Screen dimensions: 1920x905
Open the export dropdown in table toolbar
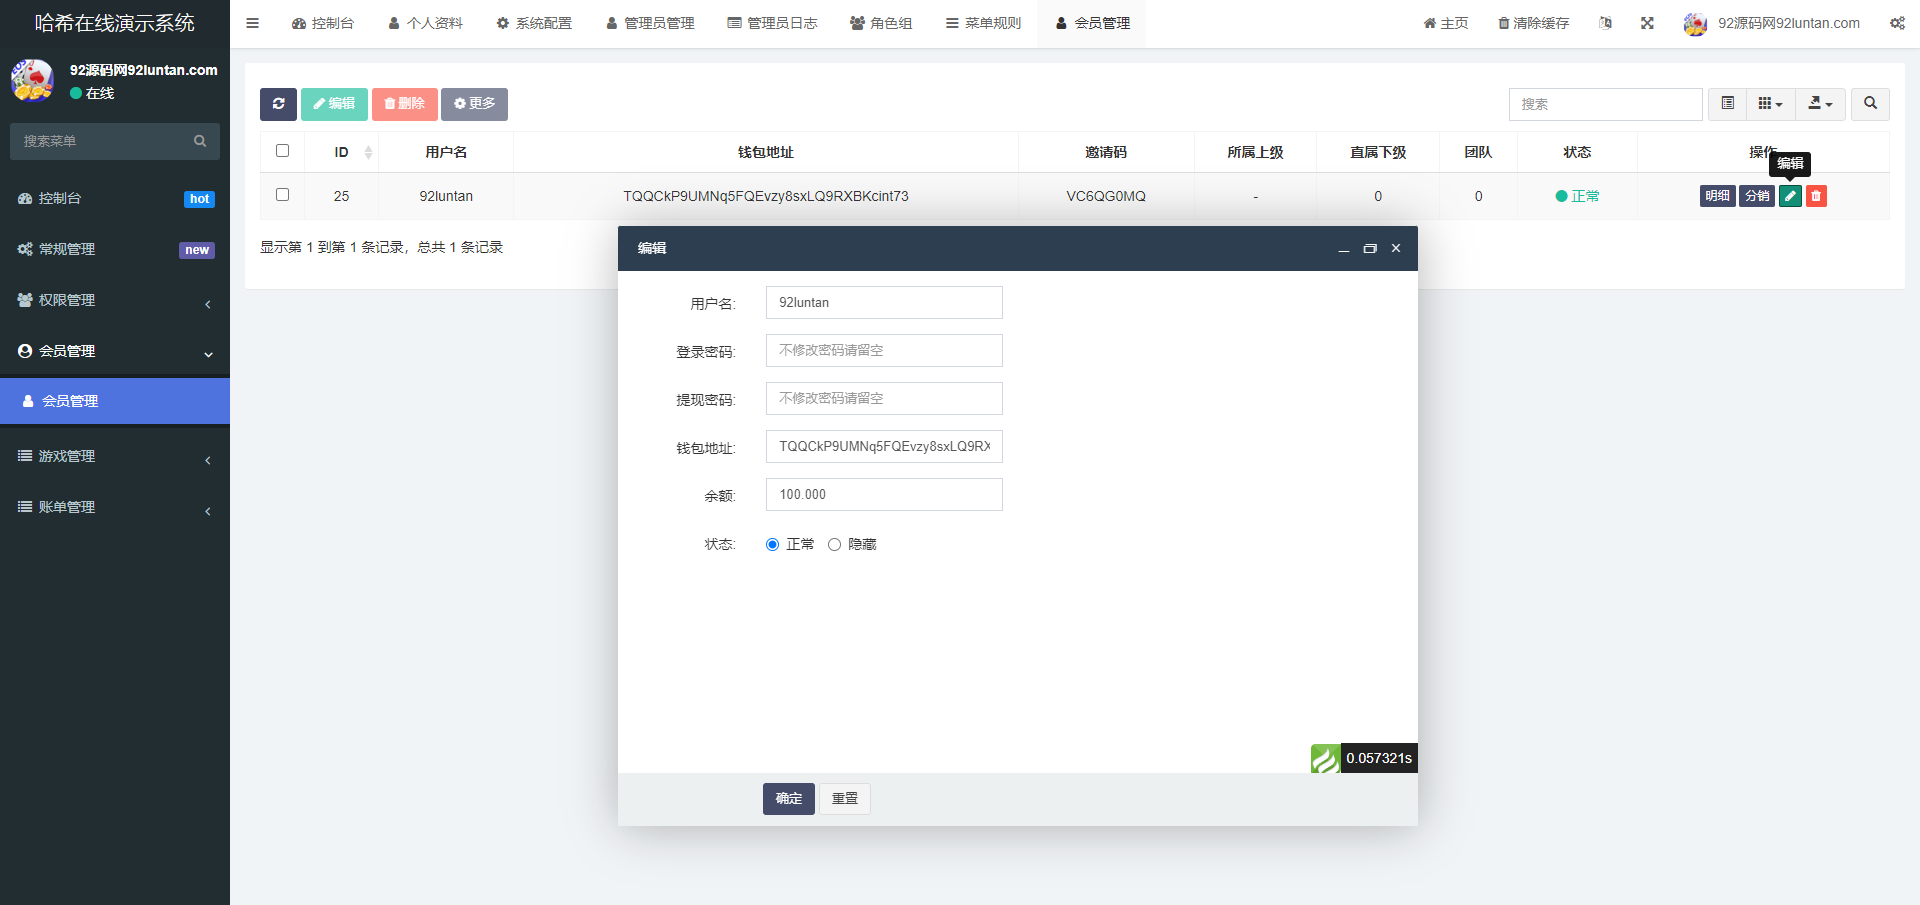point(1820,104)
